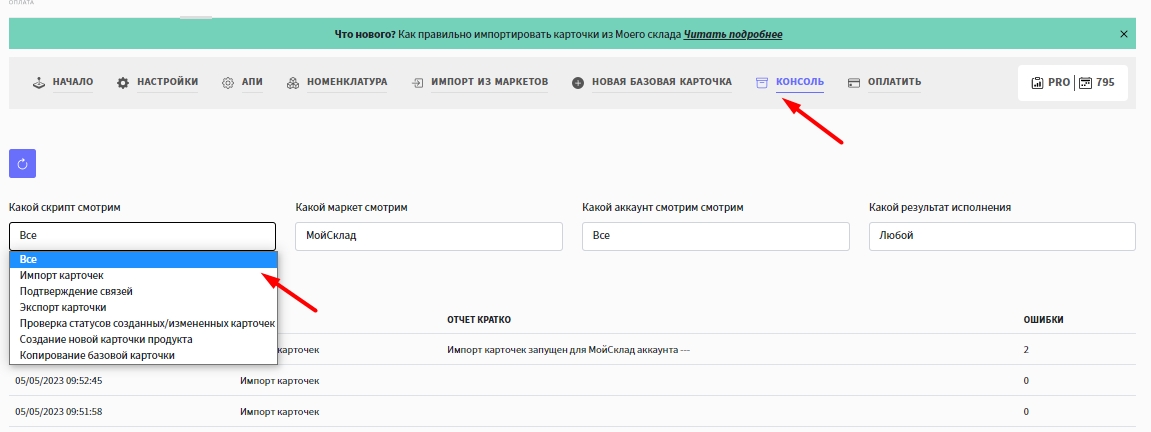The image size is (1151, 432).
Task: Click the Импорт из маркетов icon
Action: (417, 83)
